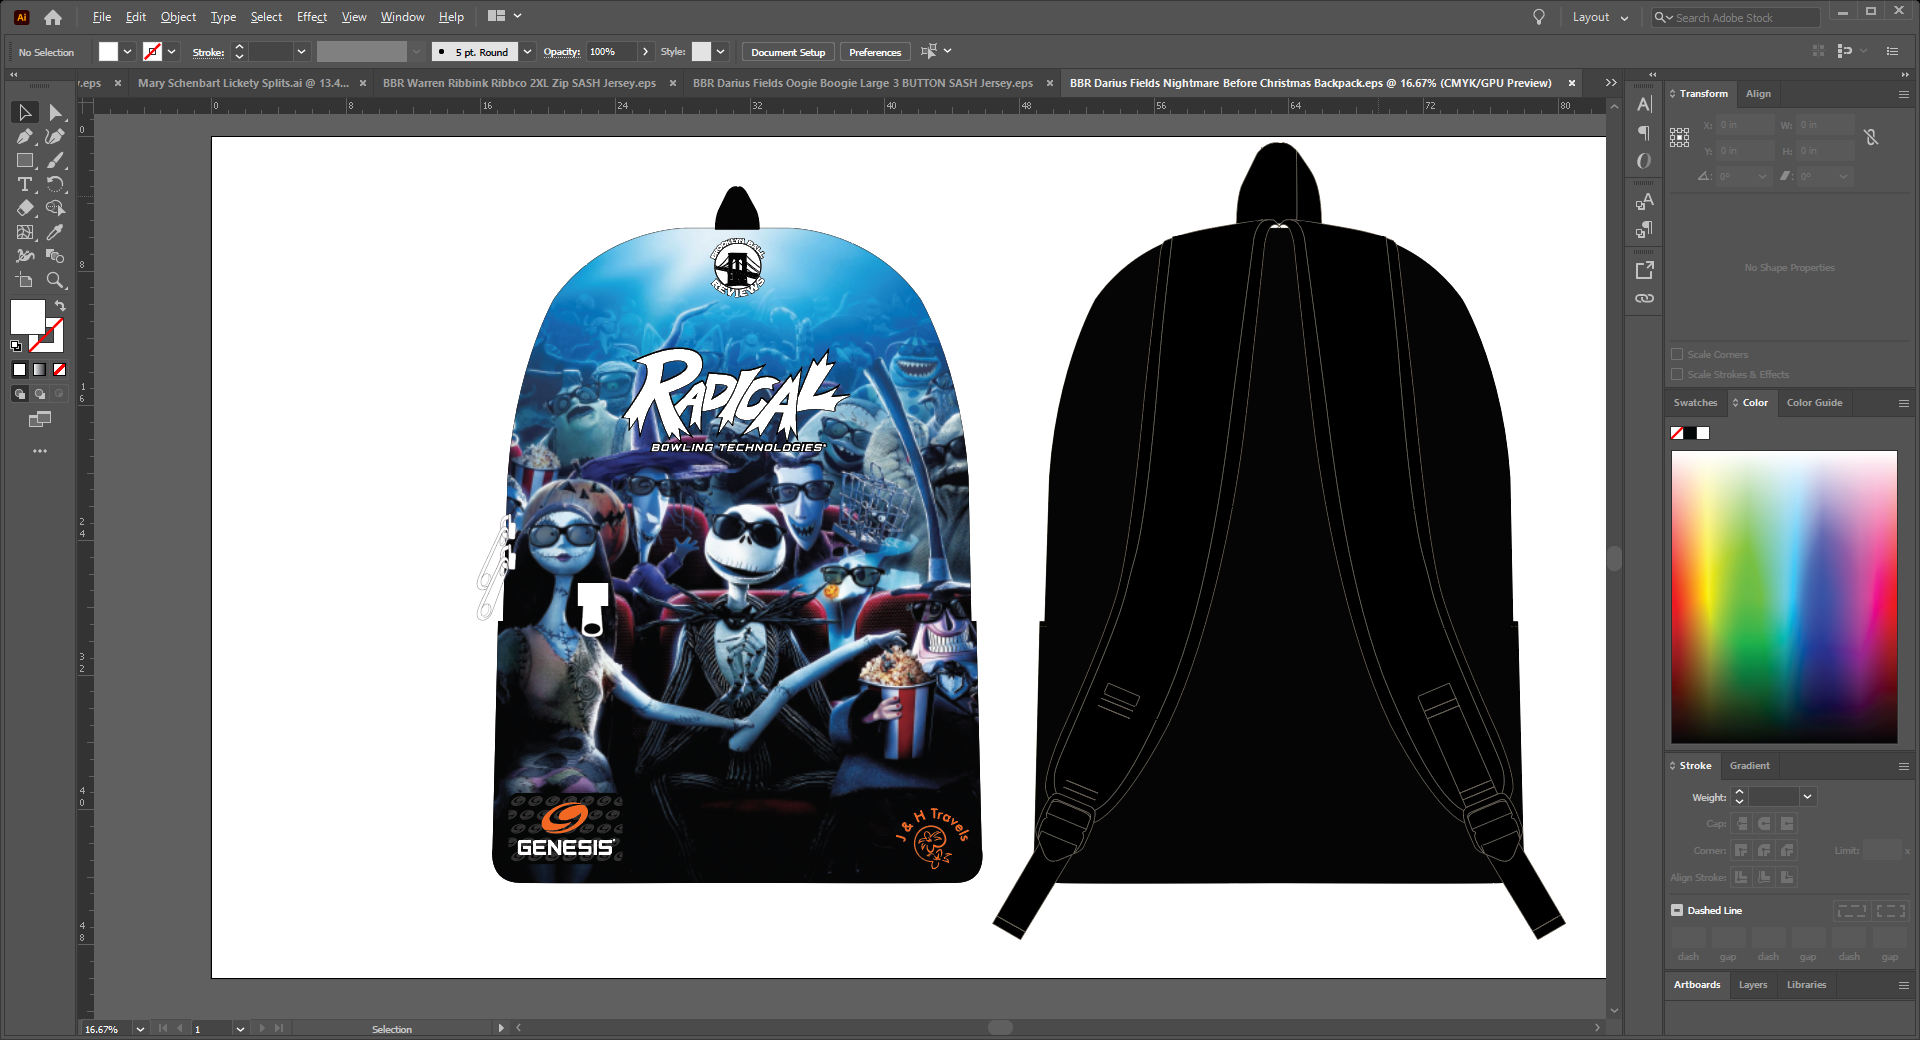Open the OpenType panel icon
Viewport: 1920px width, 1040px height.
pyautogui.click(x=1644, y=161)
